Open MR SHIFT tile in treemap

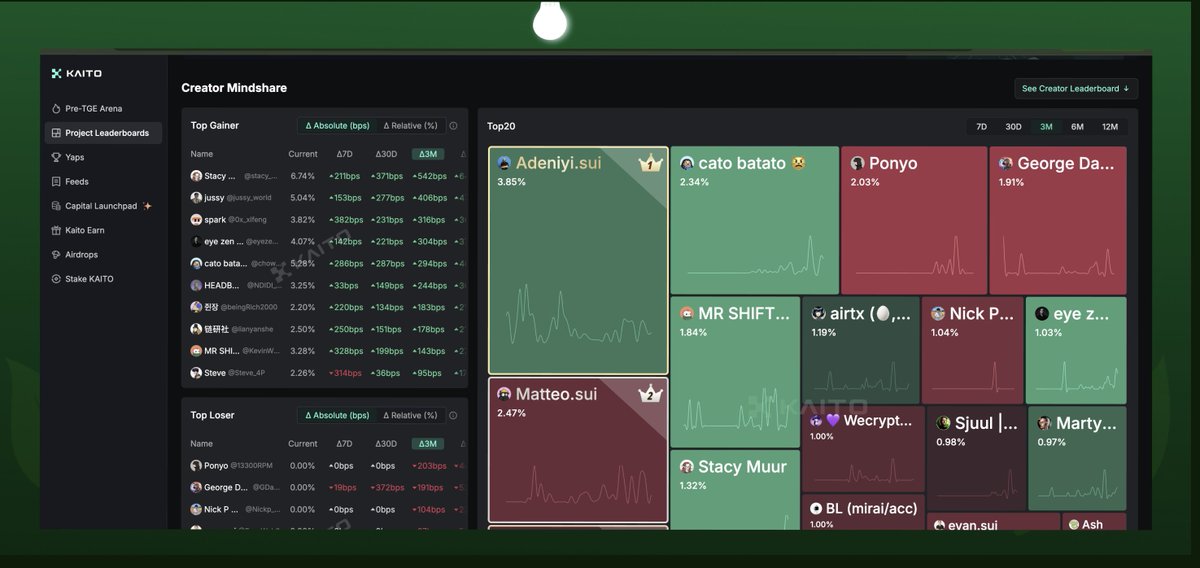pyautogui.click(x=735, y=372)
